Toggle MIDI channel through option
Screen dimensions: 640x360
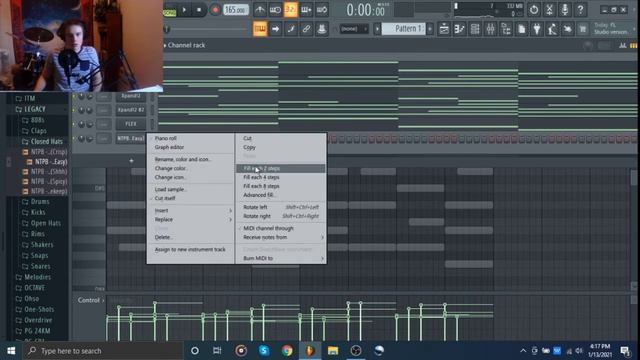click(269, 228)
